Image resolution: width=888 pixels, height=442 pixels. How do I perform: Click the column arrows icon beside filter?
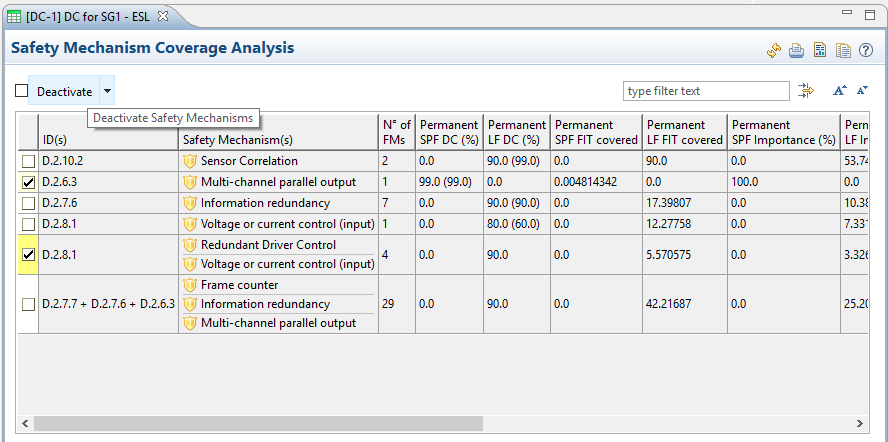806,91
